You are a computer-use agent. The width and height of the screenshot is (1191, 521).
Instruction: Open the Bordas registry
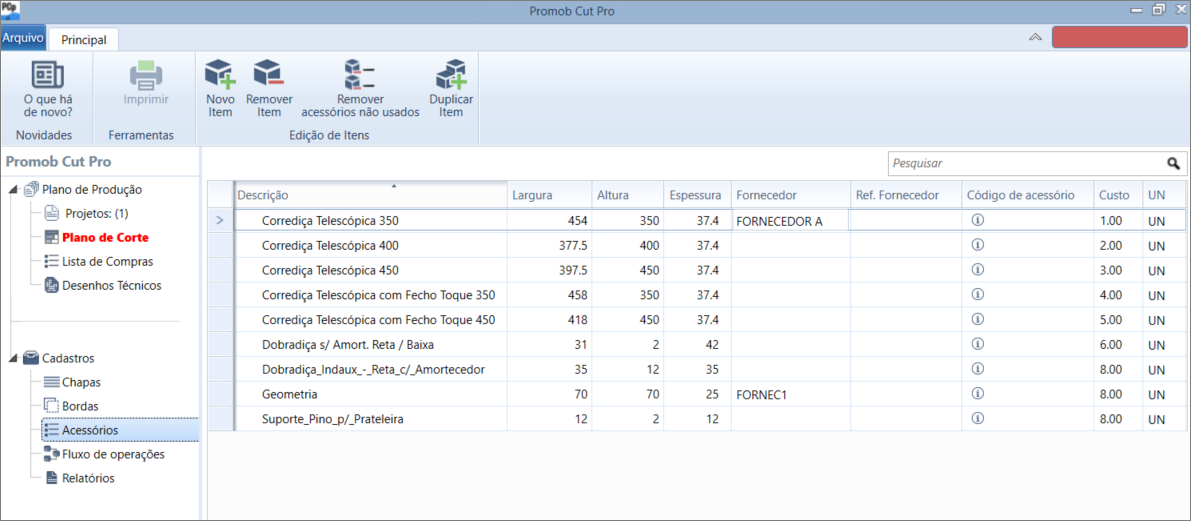81,406
